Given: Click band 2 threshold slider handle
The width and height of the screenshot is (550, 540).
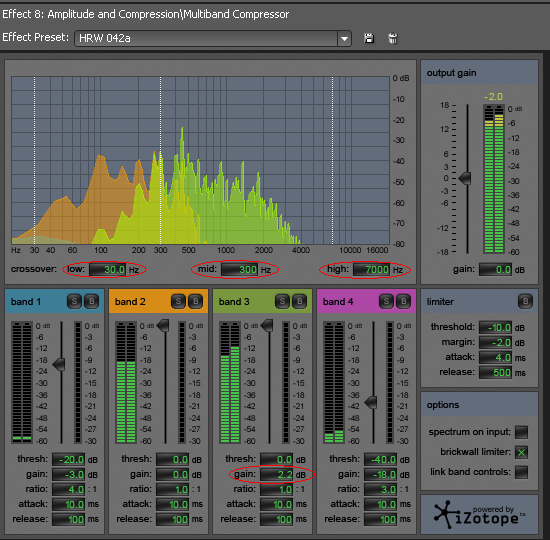Looking at the screenshot, I should tap(163, 326).
